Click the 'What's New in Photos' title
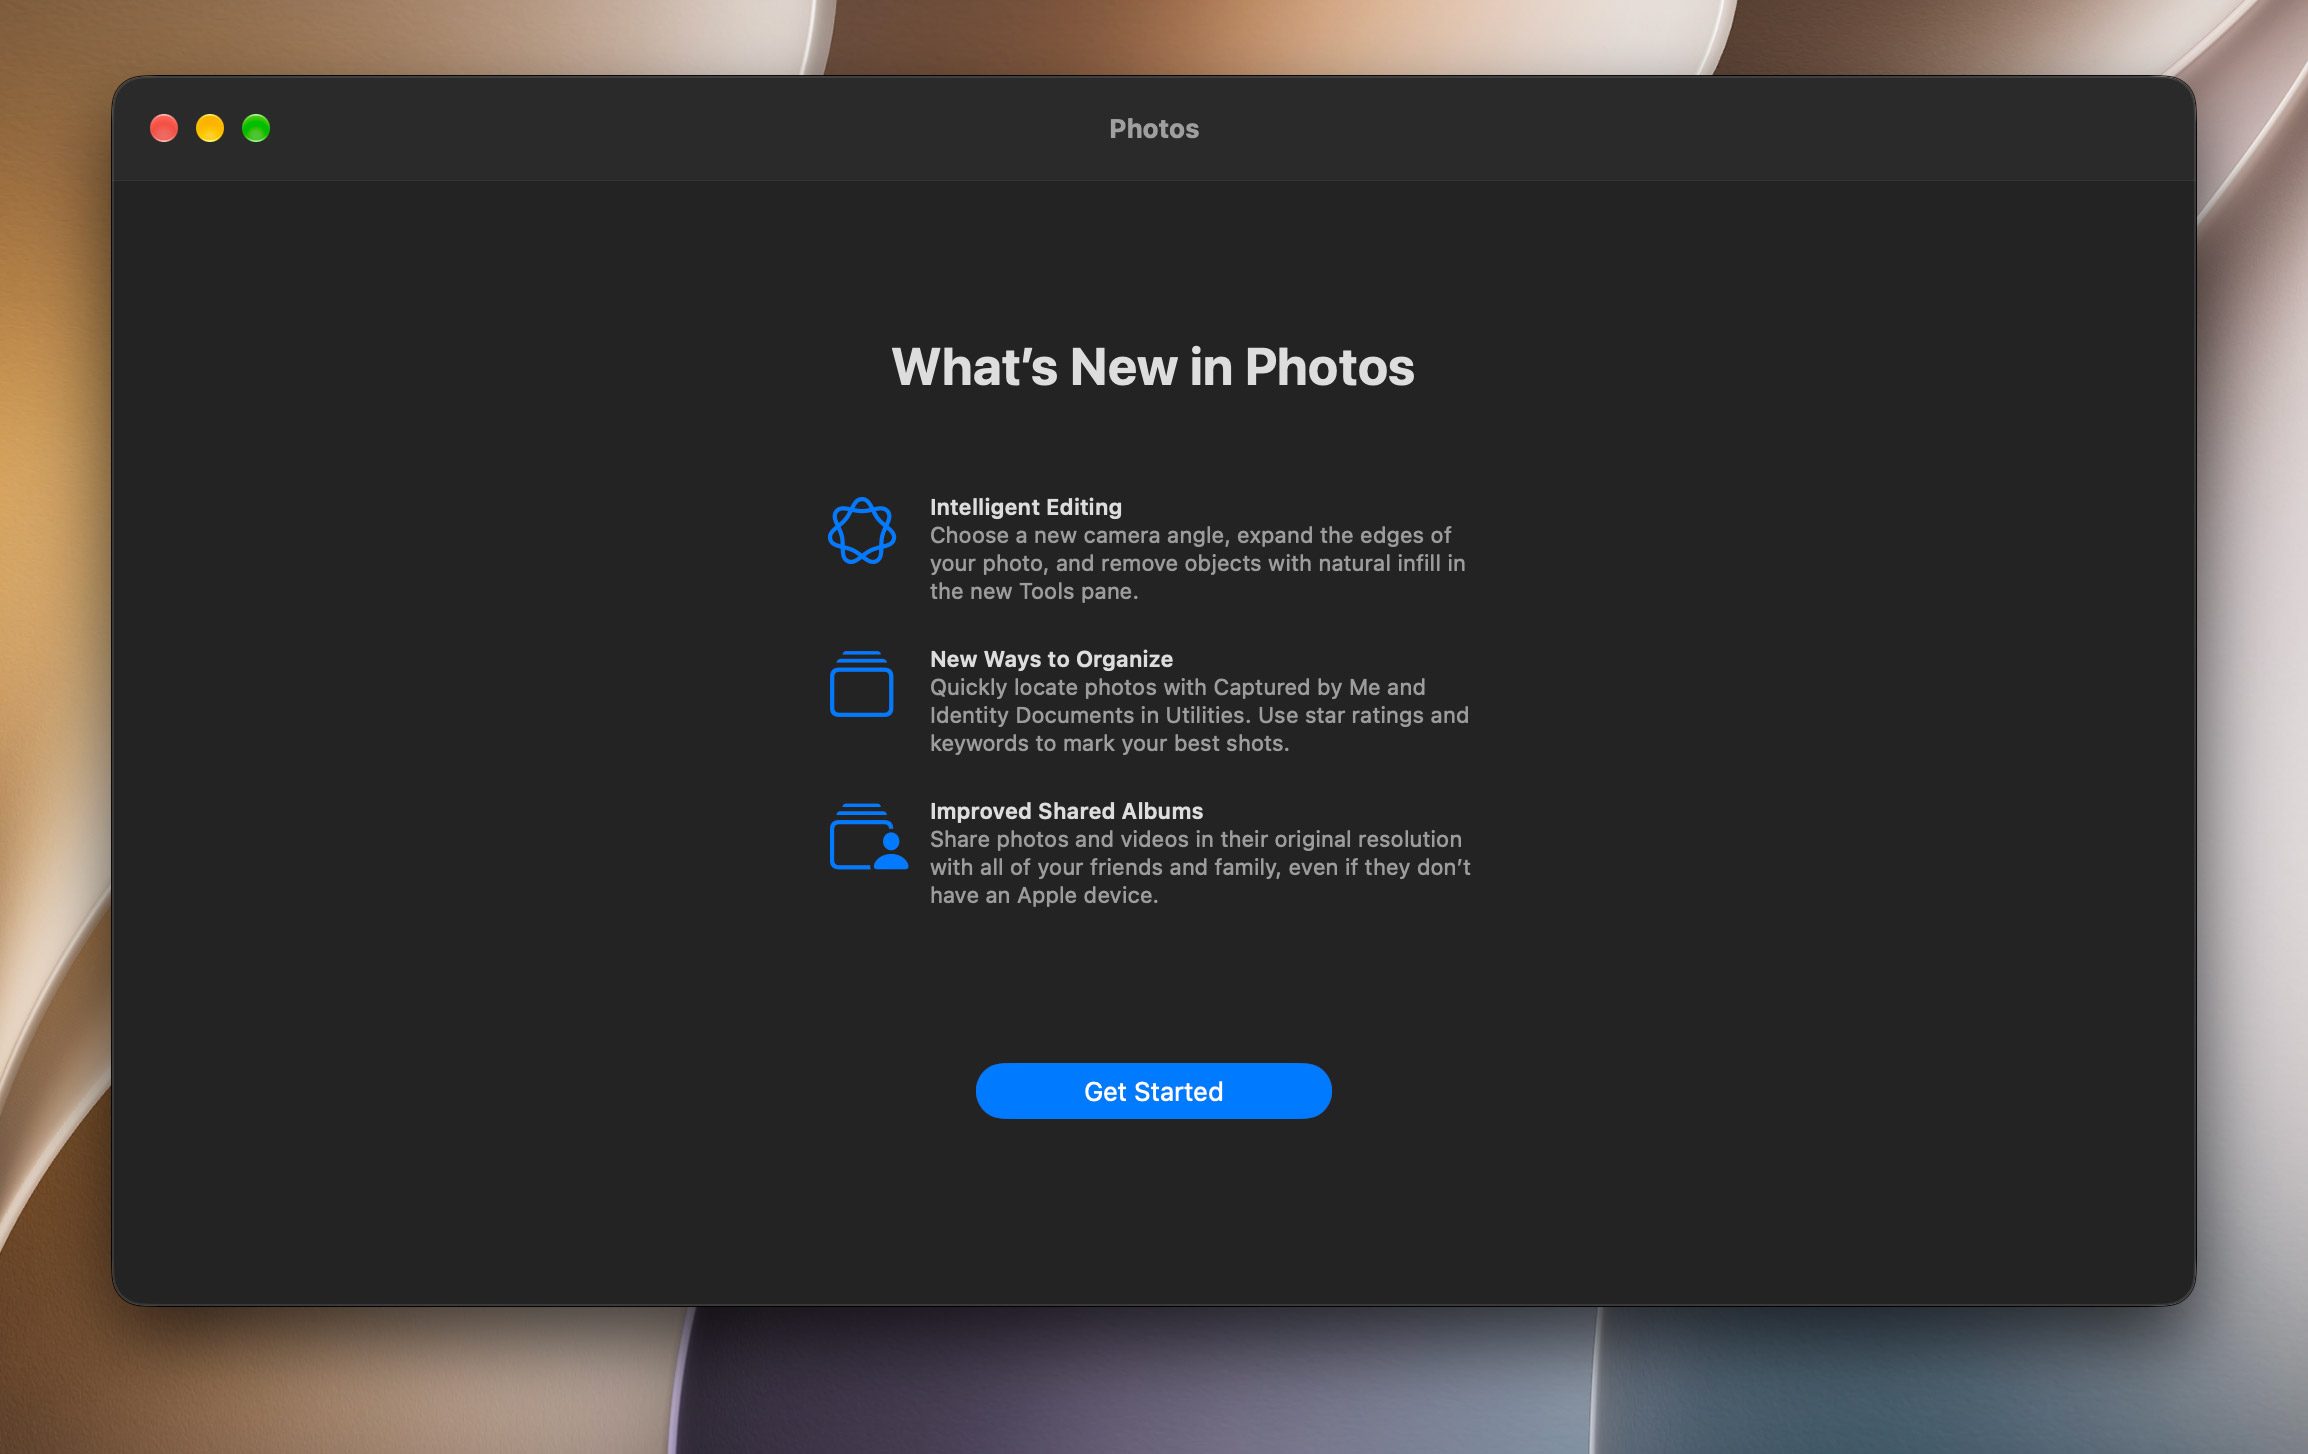The height and width of the screenshot is (1454, 2308). click(1153, 367)
